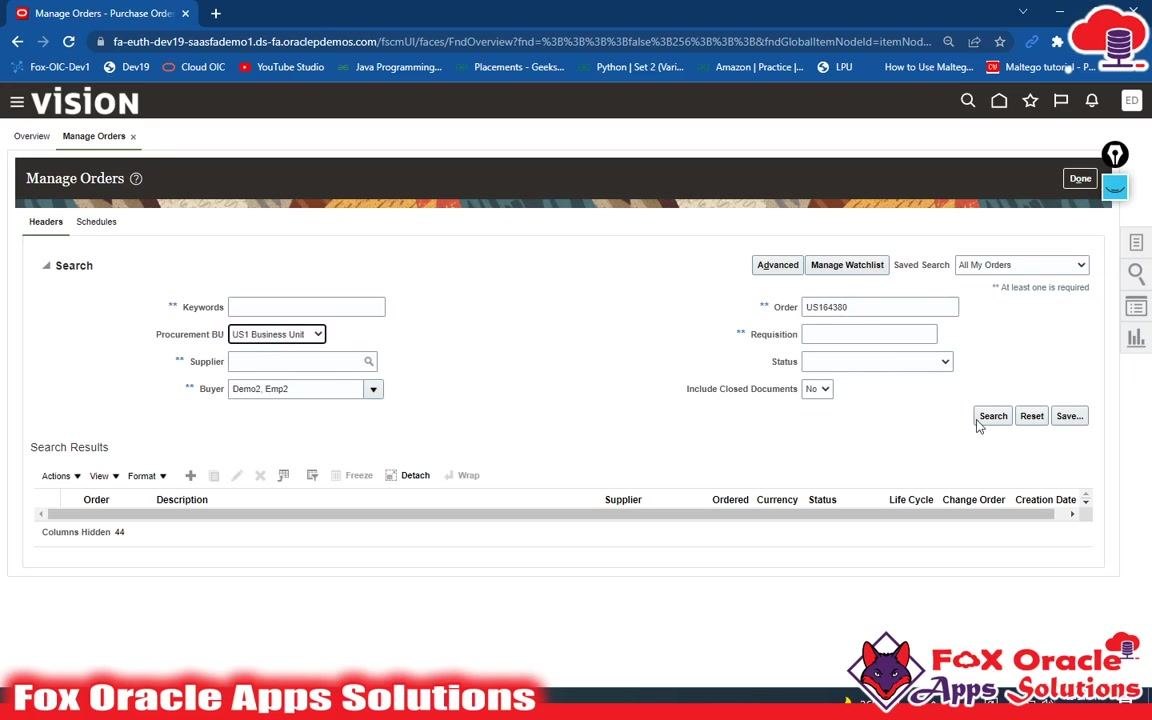Image resolution: width=1152 pixels, height=720 pixels.
Task: Click the Delete X icon in toolbar
Action: point(260,476)
